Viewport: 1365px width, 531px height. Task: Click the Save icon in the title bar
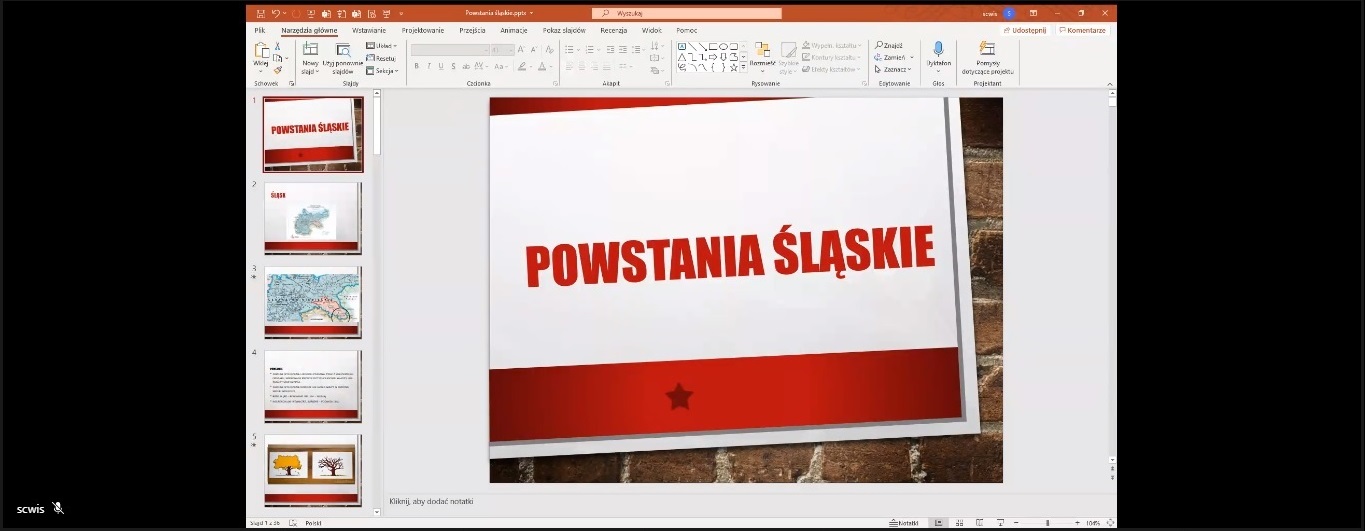[x=260, y=14]
